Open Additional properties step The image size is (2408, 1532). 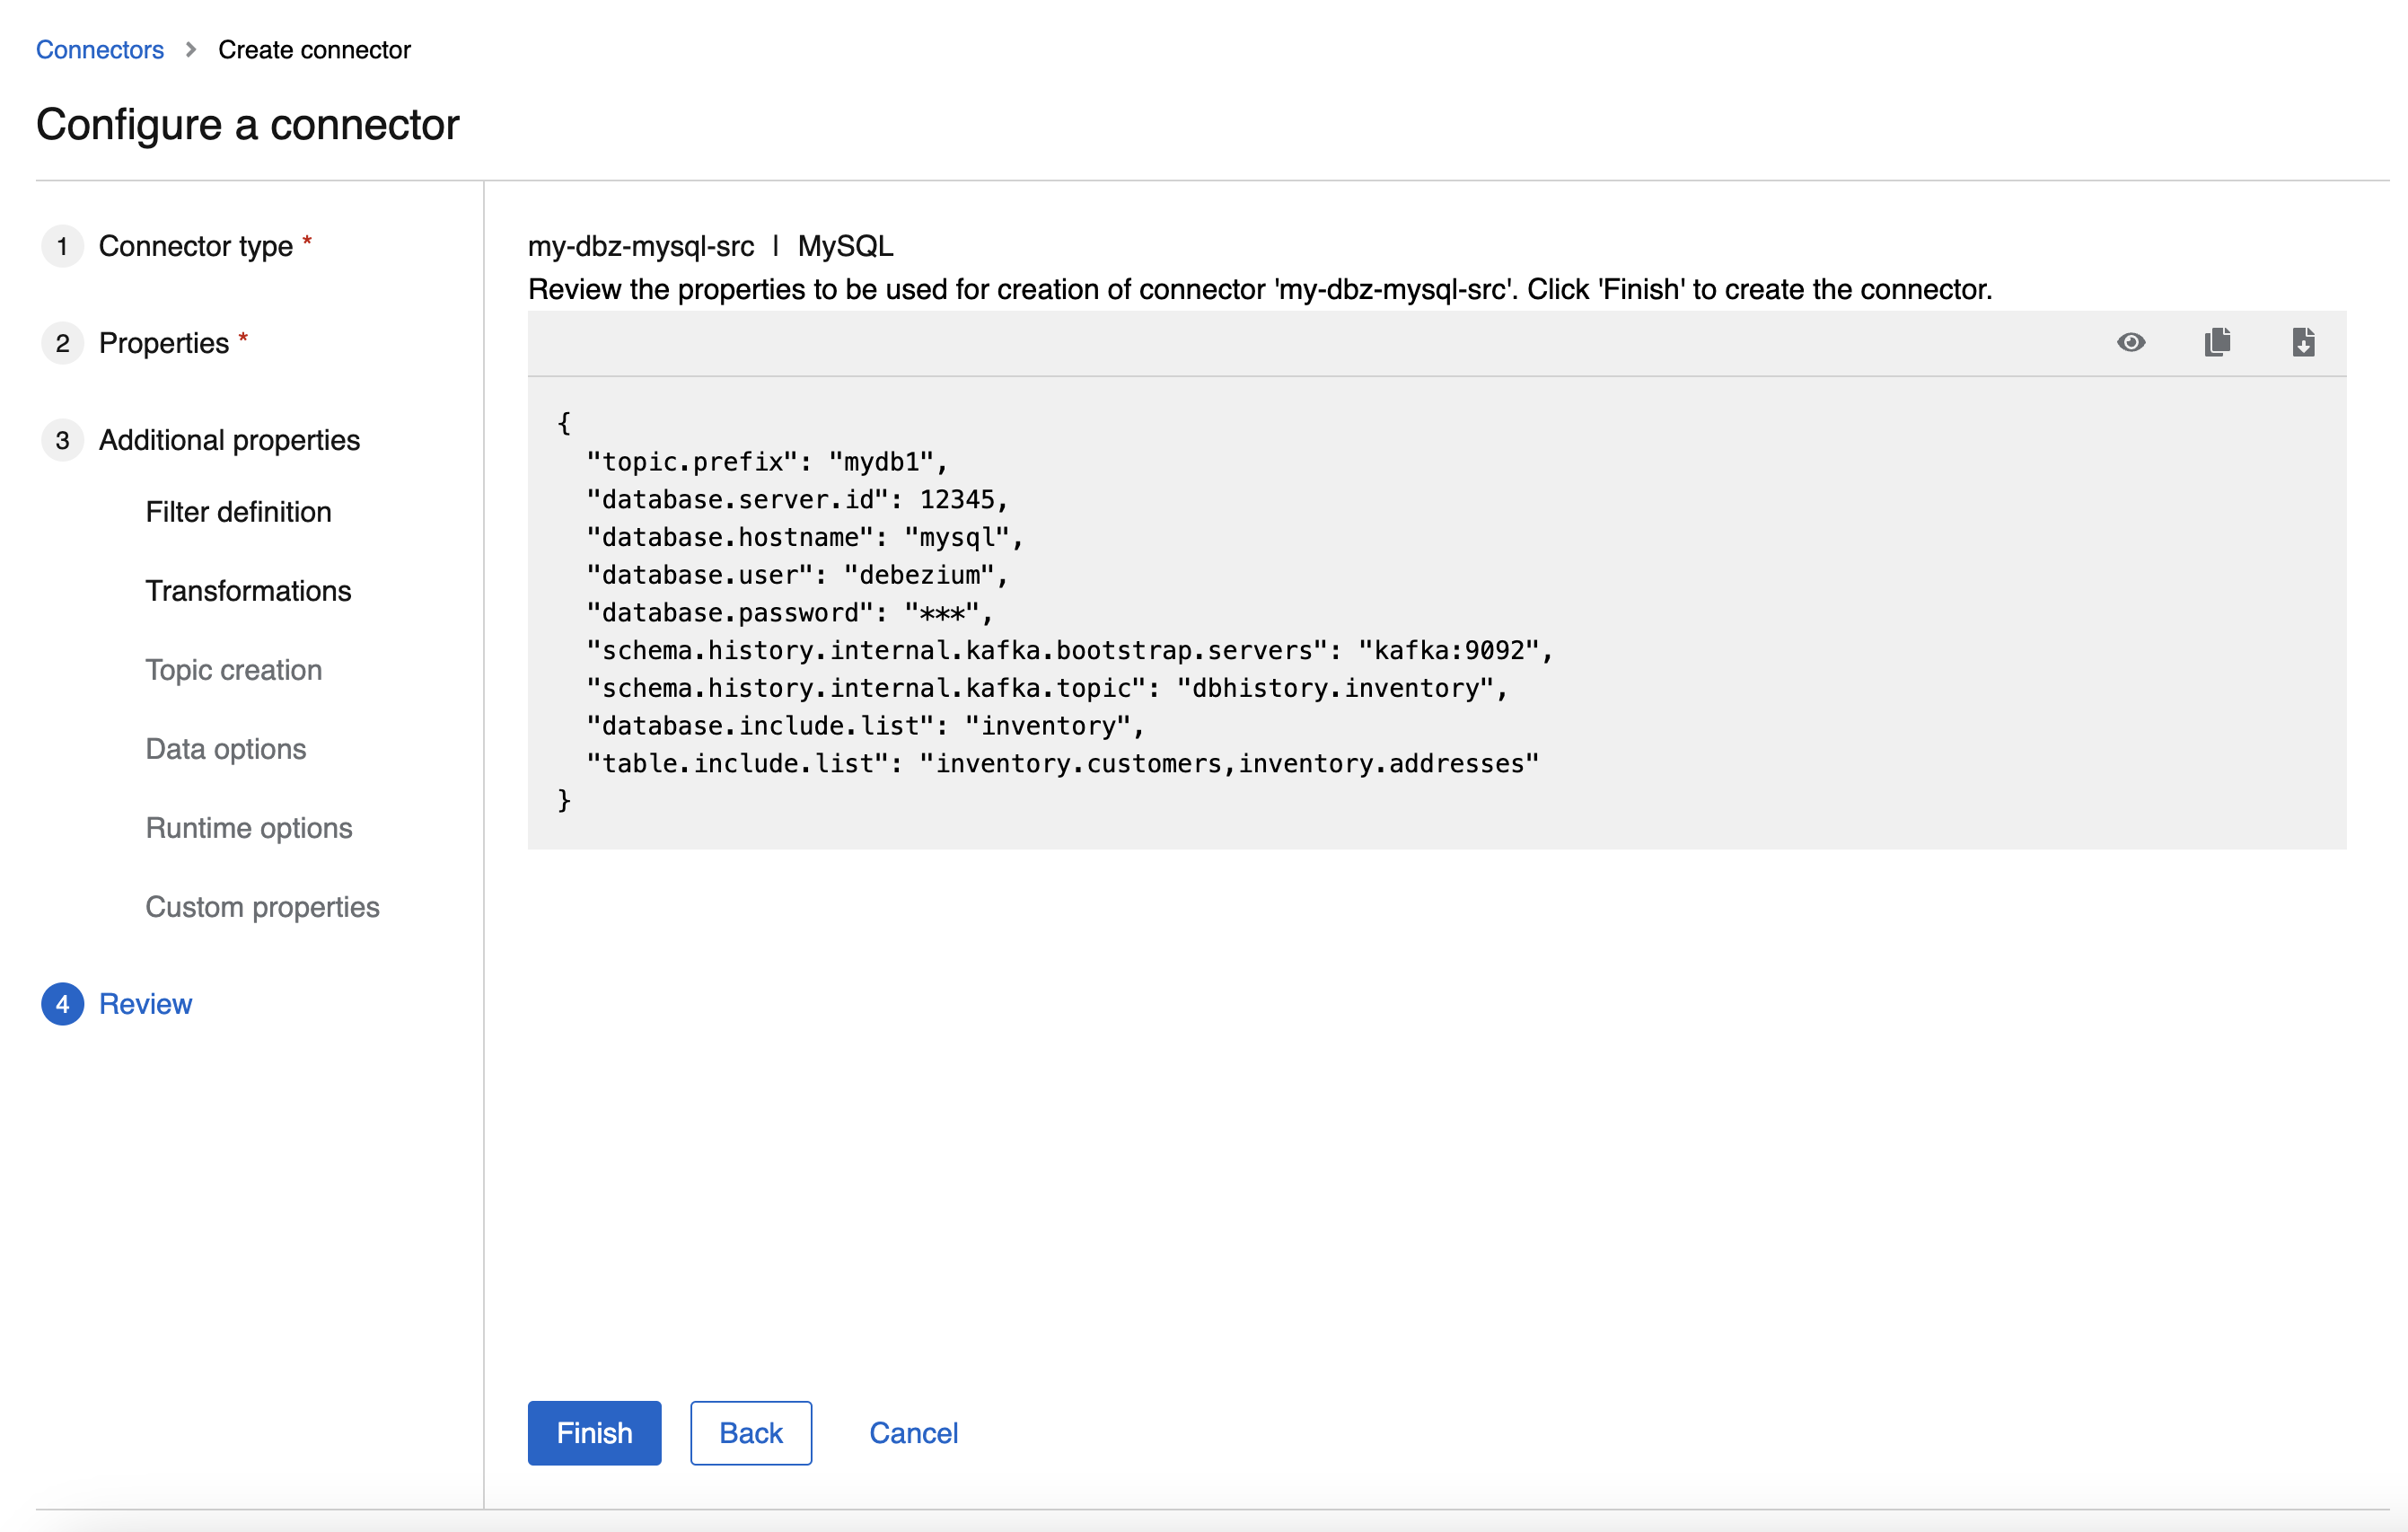229,440
